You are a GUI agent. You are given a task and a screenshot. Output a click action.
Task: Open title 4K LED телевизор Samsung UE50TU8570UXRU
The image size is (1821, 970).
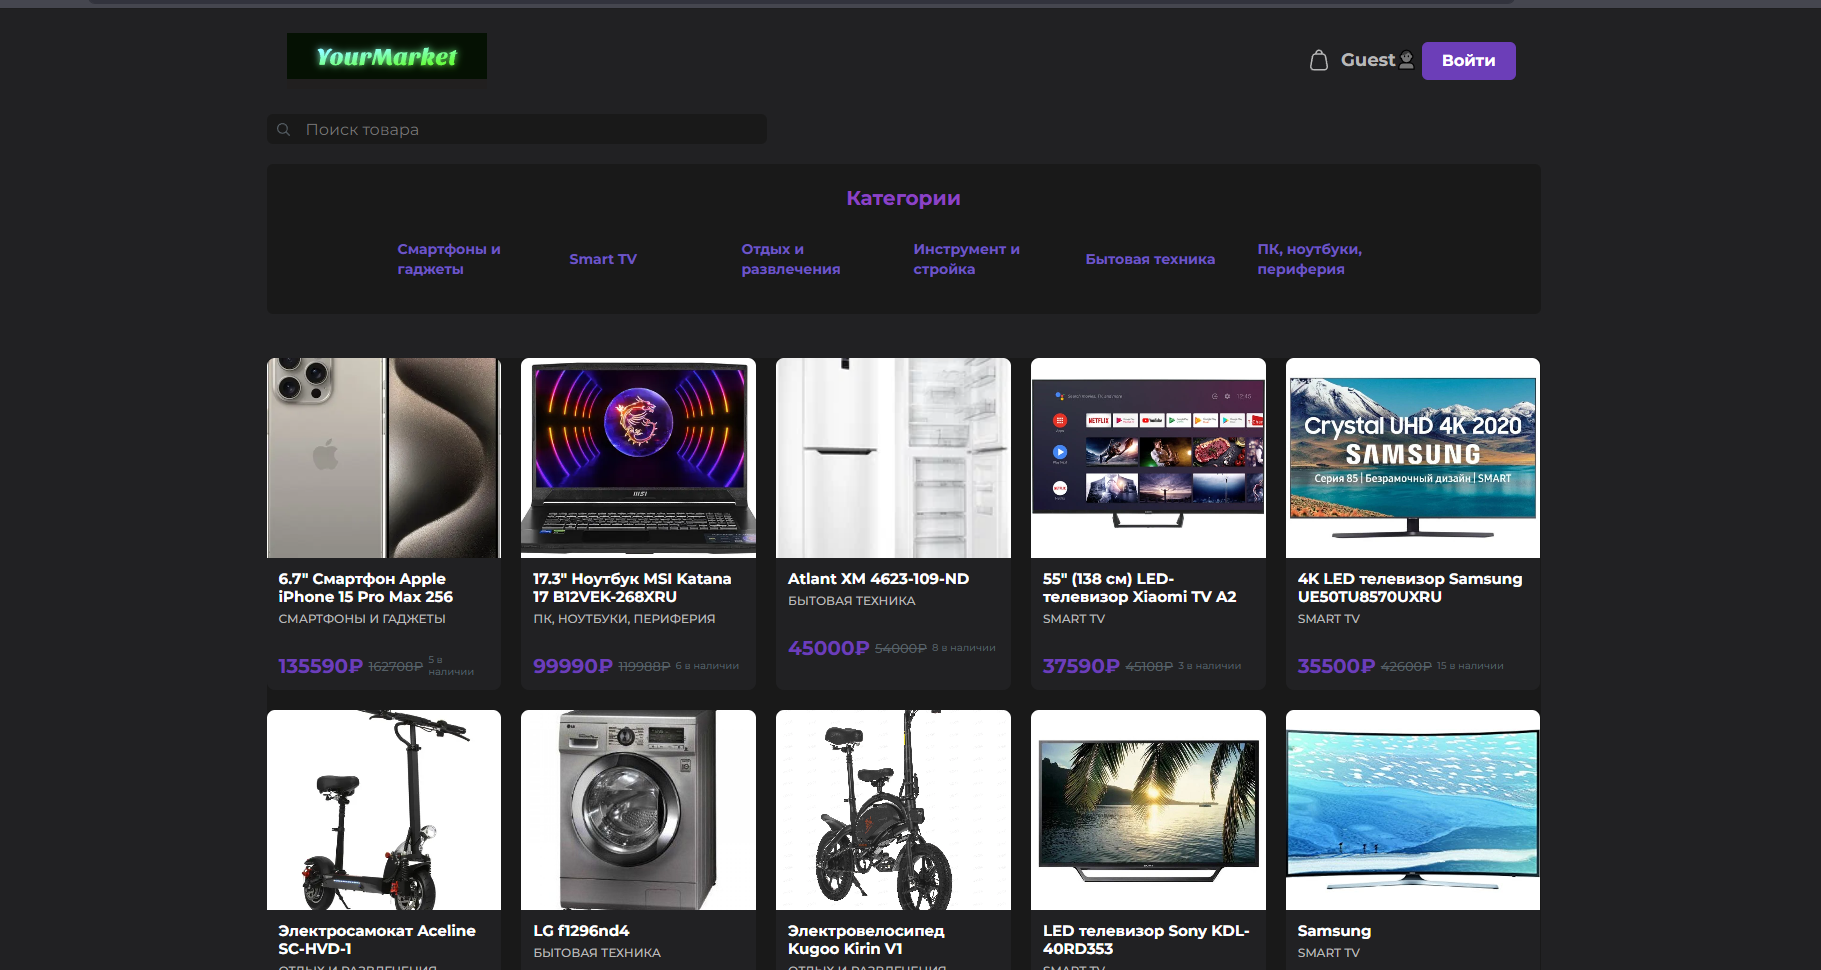click(x=1410, y=588)
